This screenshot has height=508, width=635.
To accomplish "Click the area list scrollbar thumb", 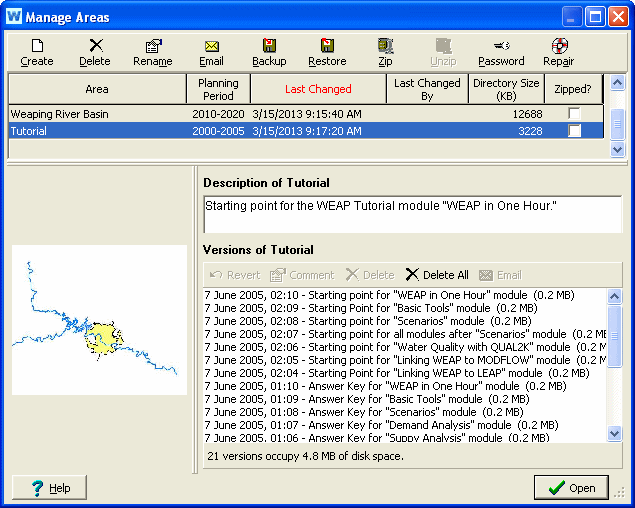I will 617,124.
